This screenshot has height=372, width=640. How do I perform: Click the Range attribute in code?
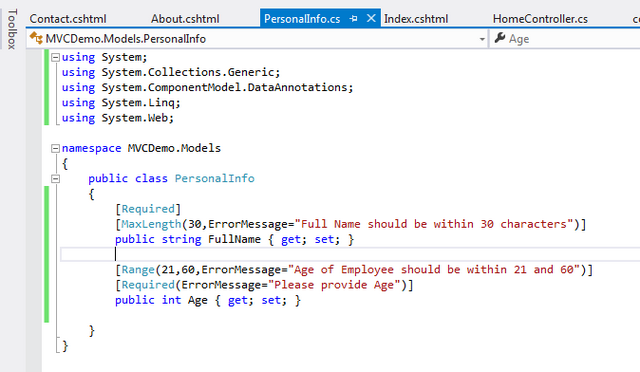(138, 270)
